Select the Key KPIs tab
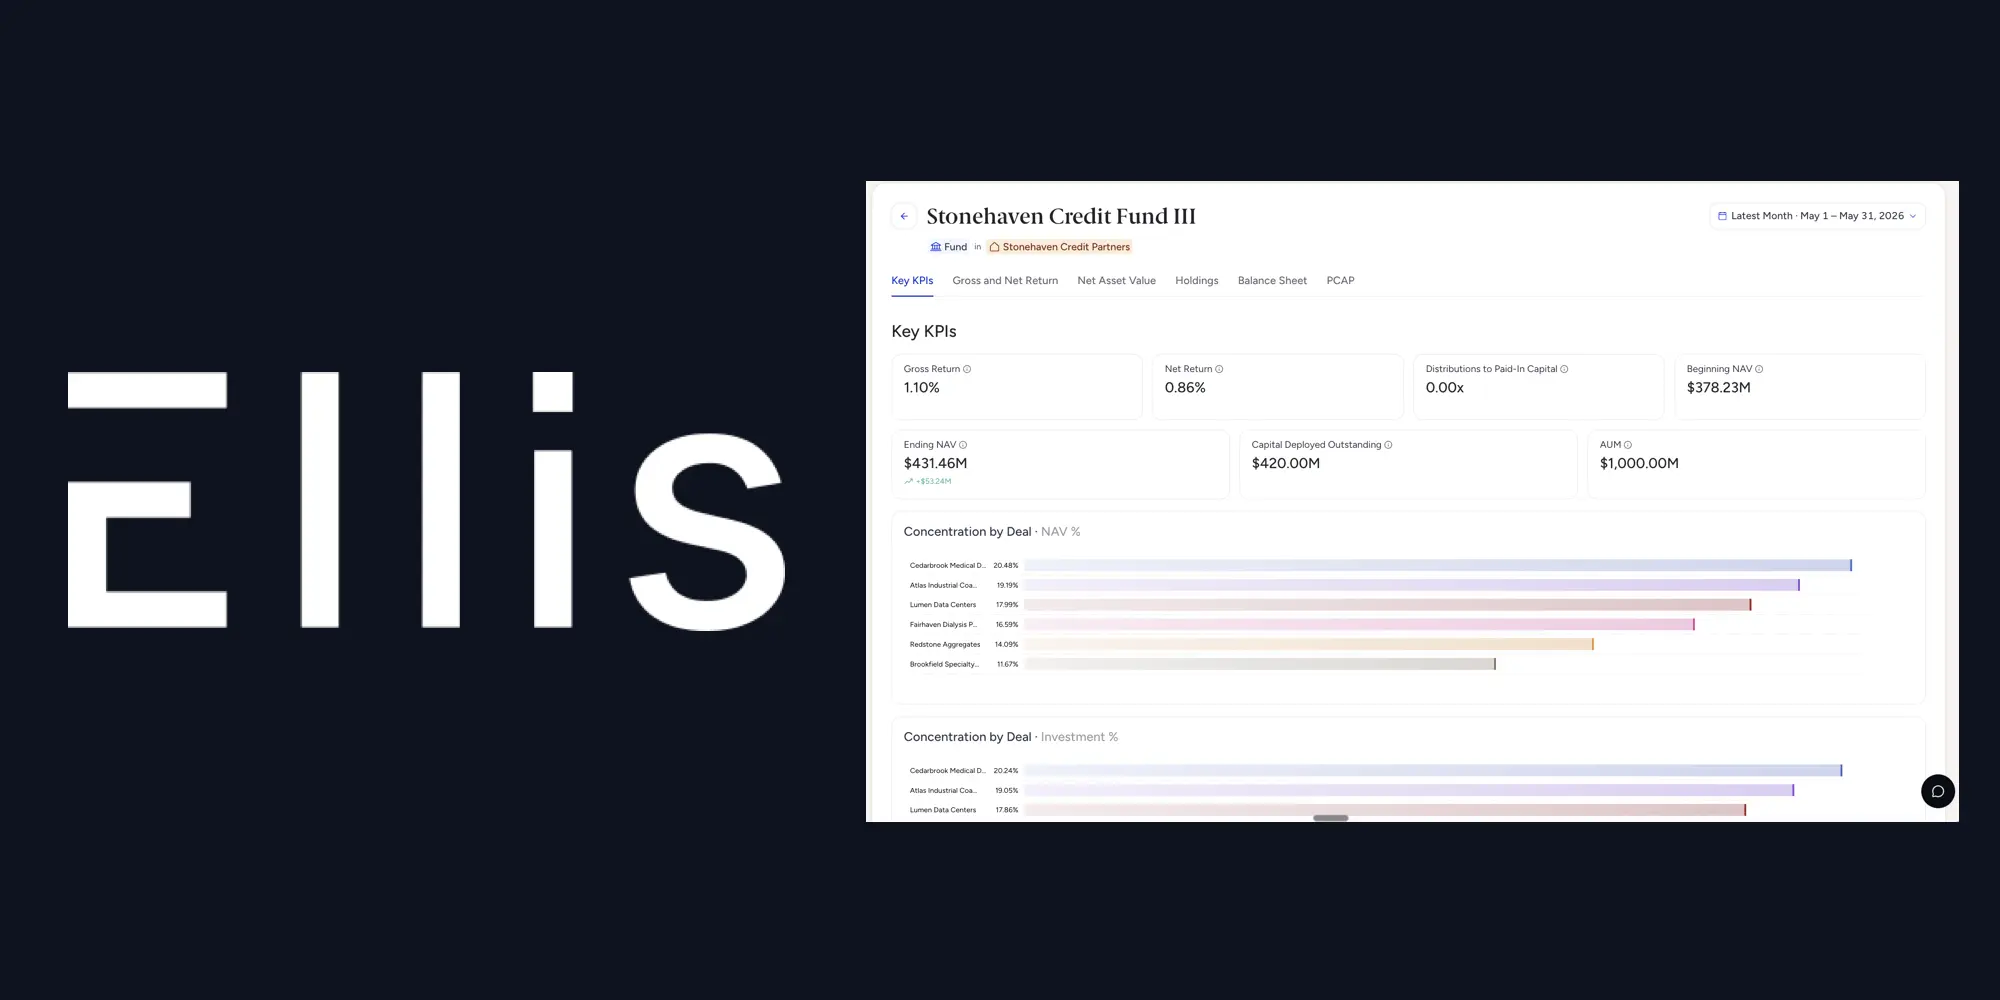 (912, 281)
